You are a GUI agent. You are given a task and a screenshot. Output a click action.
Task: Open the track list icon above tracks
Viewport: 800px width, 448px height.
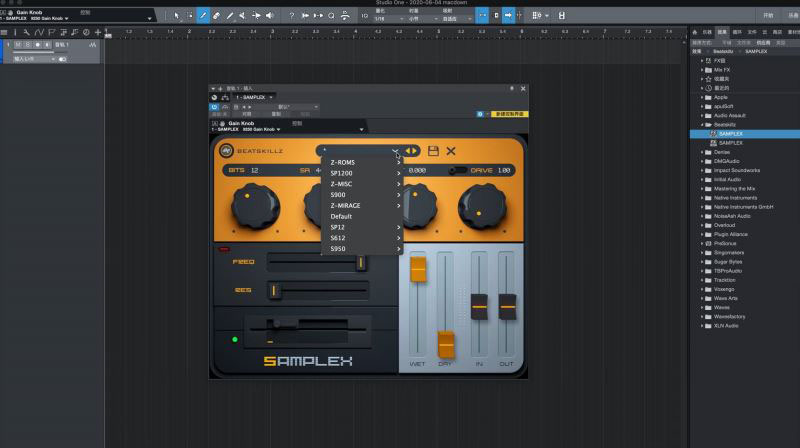point(4,32)
